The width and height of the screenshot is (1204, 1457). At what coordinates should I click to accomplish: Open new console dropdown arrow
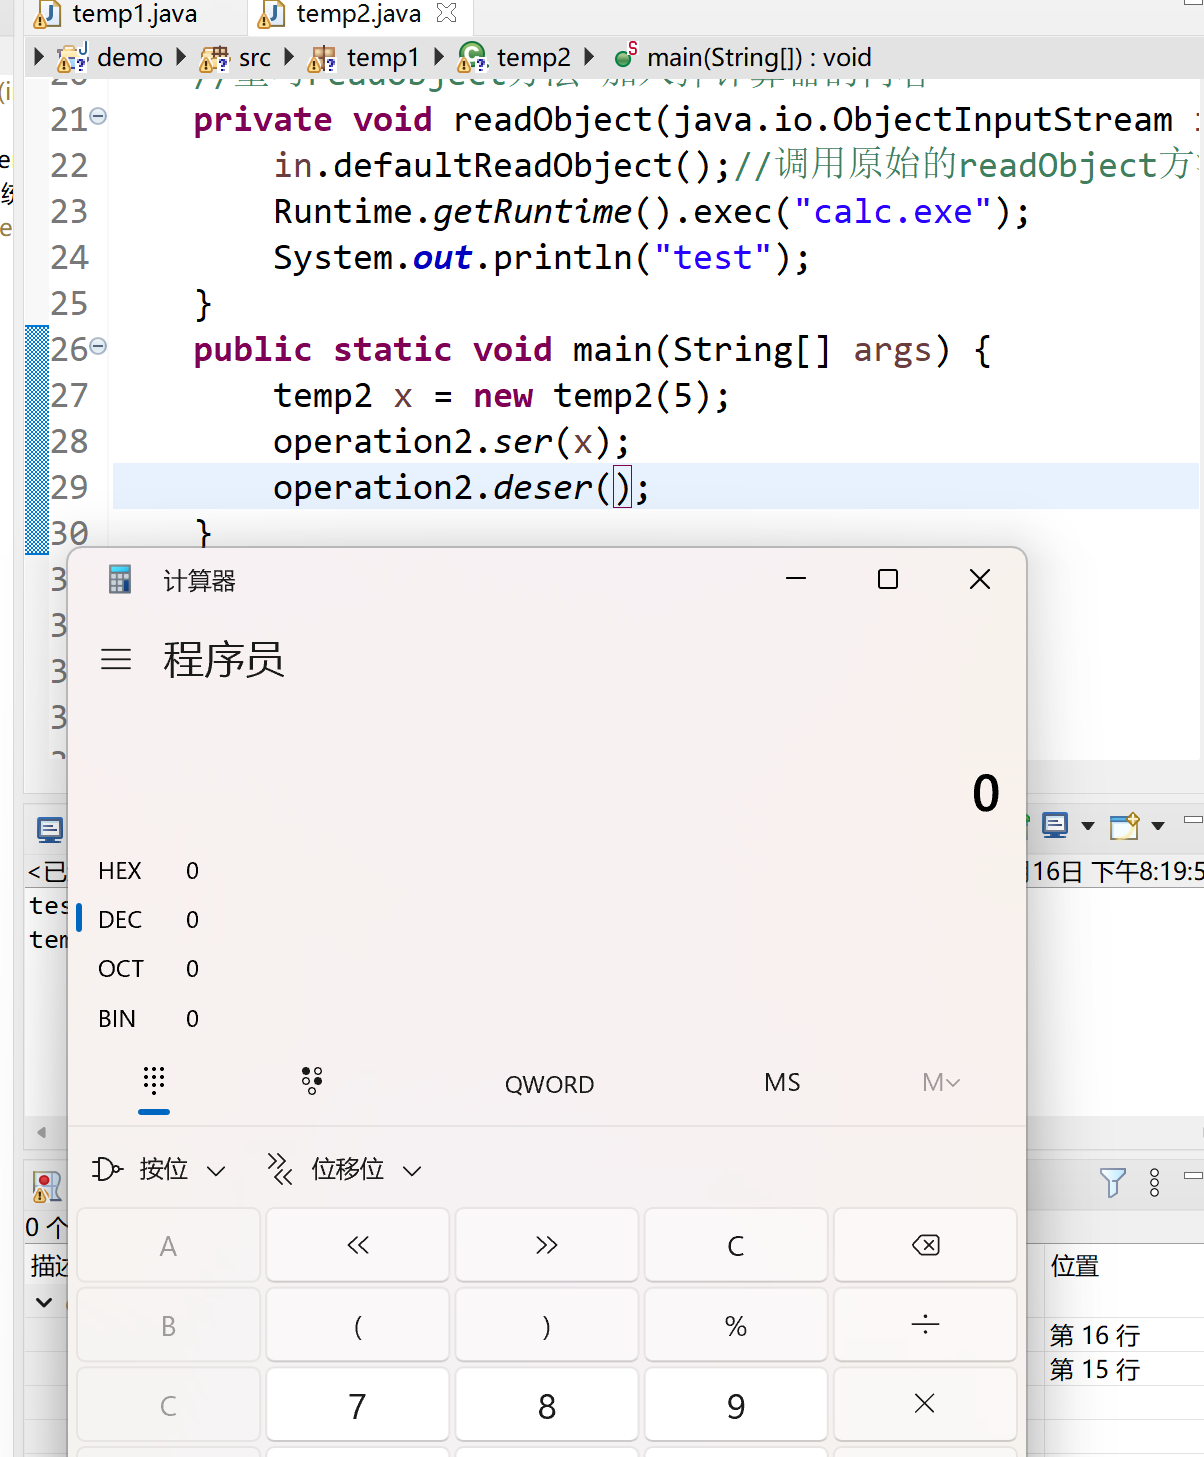tap(1158, 826)
